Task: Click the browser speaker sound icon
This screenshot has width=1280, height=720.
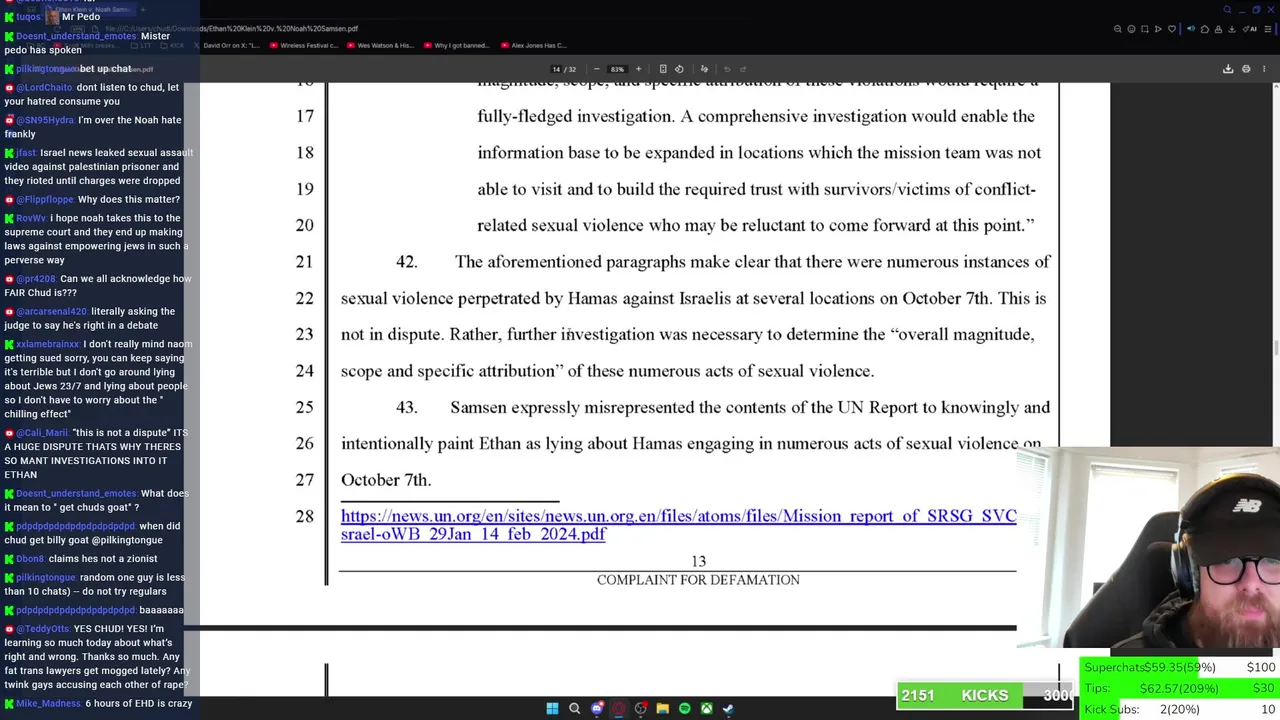Action: [x=1191, y=29]
